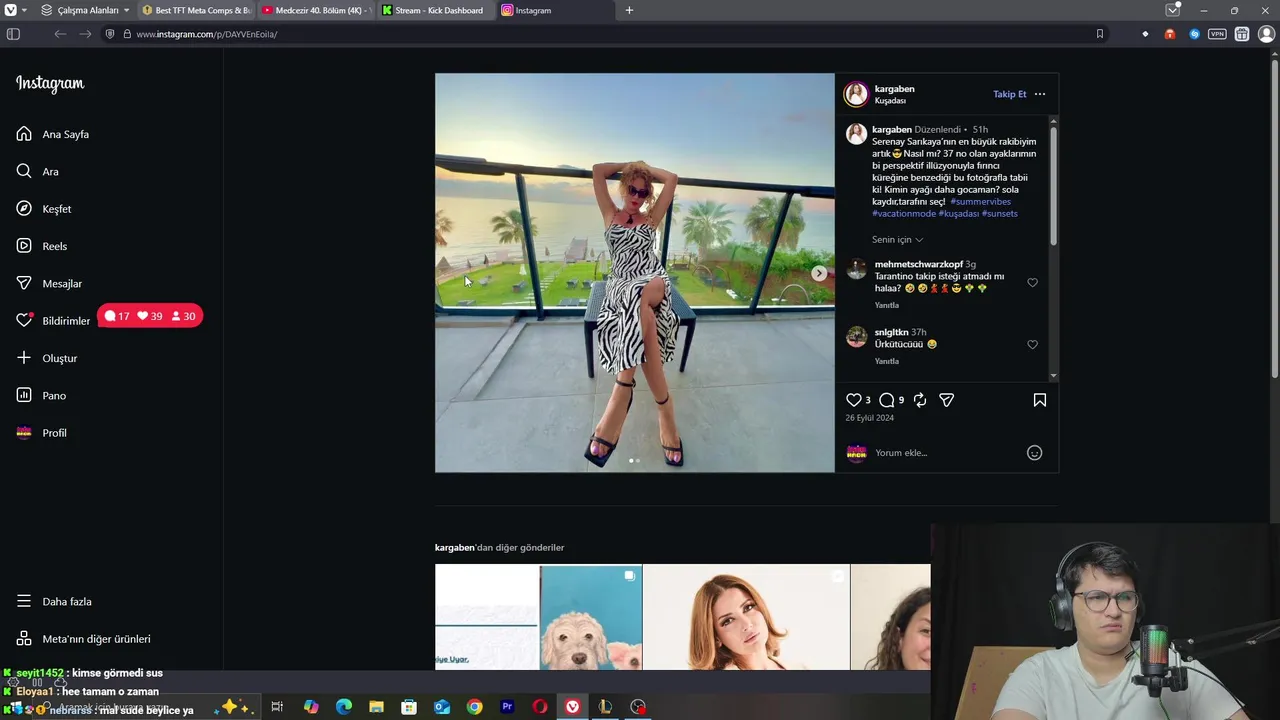Image resolution: width=1280 pixels, height=720 pixels.
Task: Reply to snlgltkn's comment via Yanıtla
Action: click(x=886, y=361)
